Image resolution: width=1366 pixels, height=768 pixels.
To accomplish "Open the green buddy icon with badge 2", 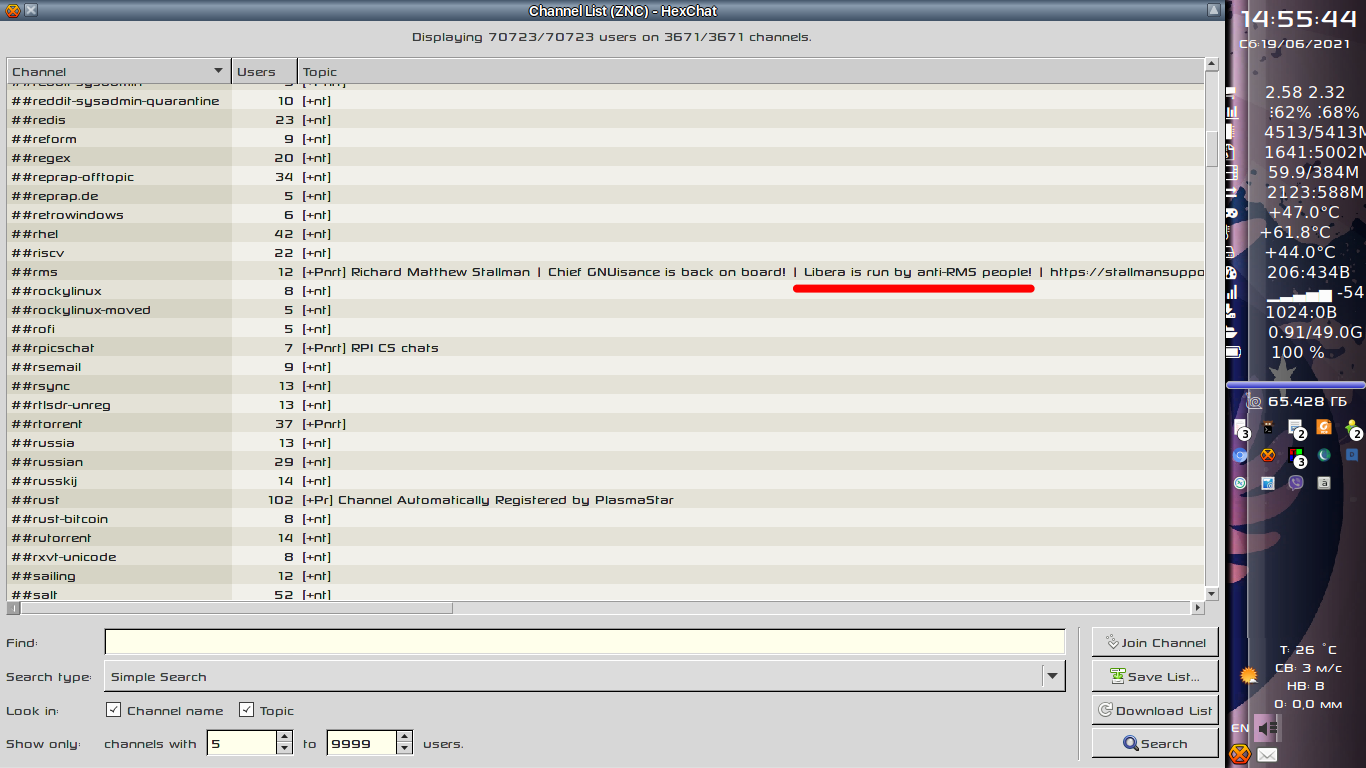I will (x=1352, y=428).
